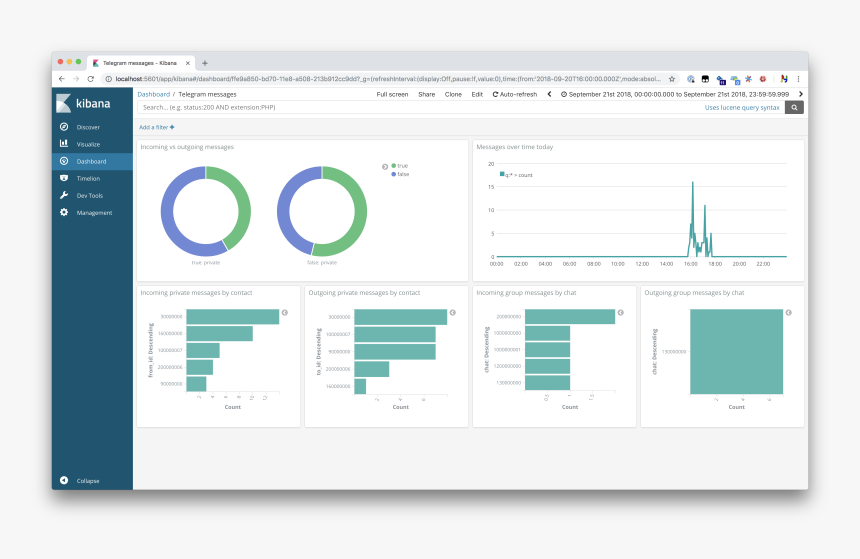Screen dimensions: 860x559
Task: Click the search magnifier button
Action: click(x=794, y=107)
